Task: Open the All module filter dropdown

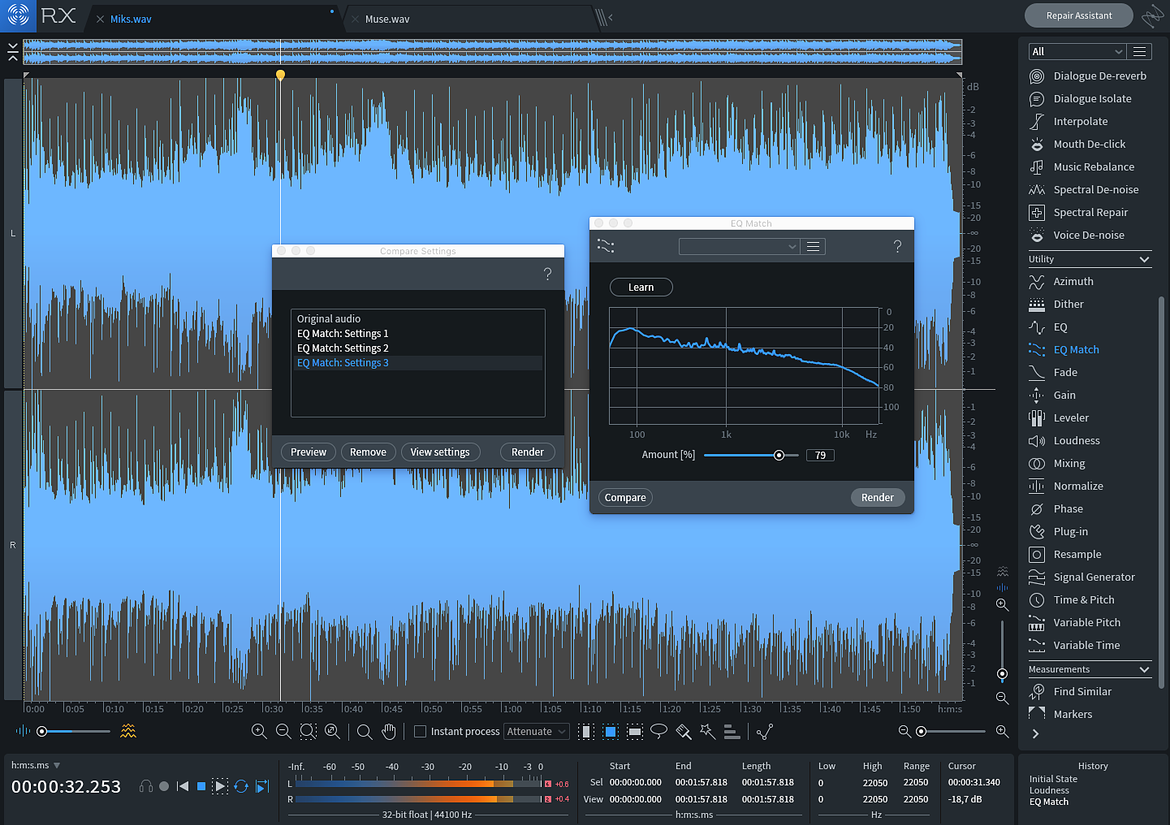Action: pyautogui.click(x=1077, y=51)
